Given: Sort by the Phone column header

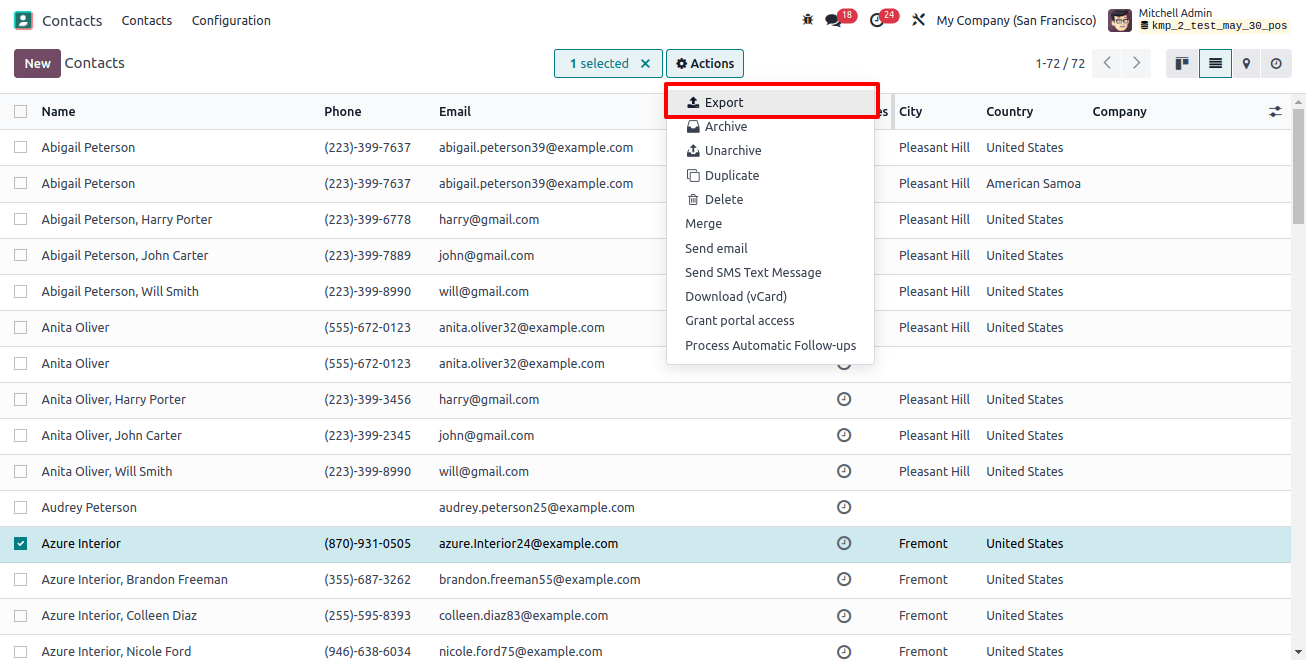Looking at the screenshot, I should click(343, 112).
